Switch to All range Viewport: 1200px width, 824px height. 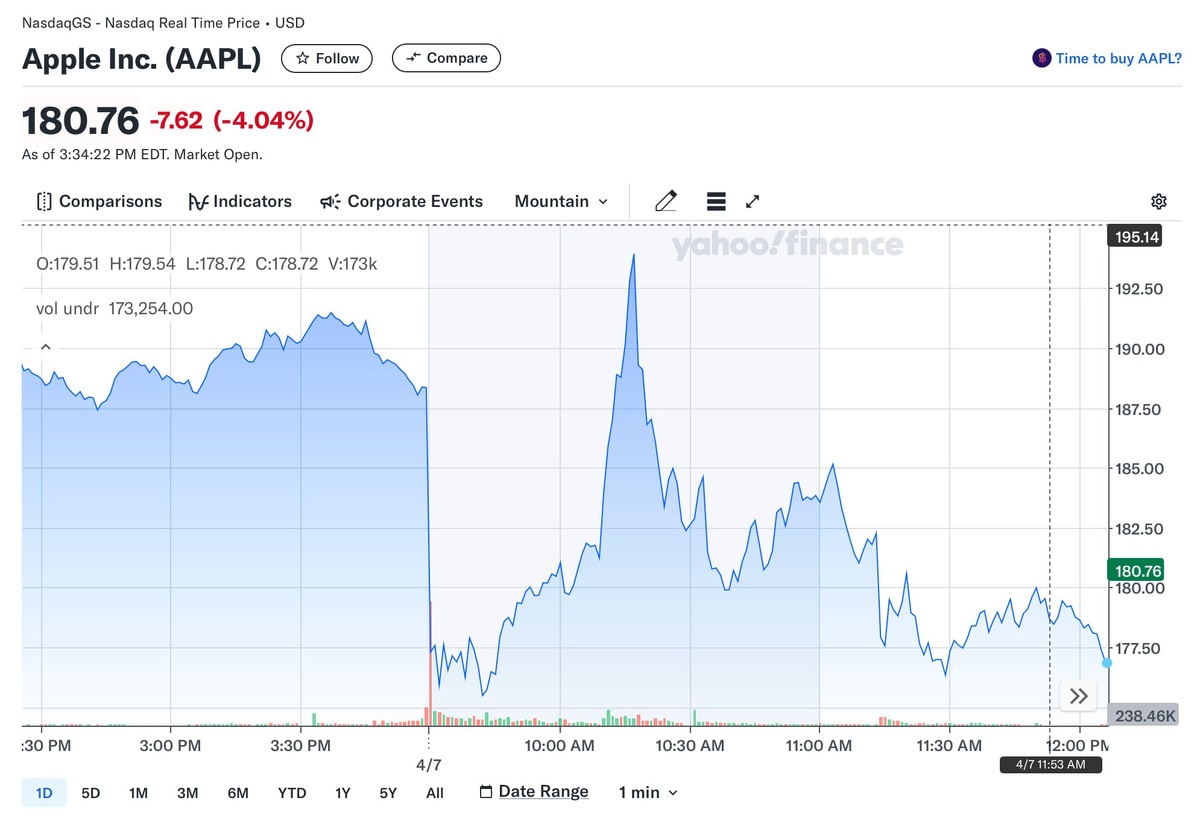point(435,793)
